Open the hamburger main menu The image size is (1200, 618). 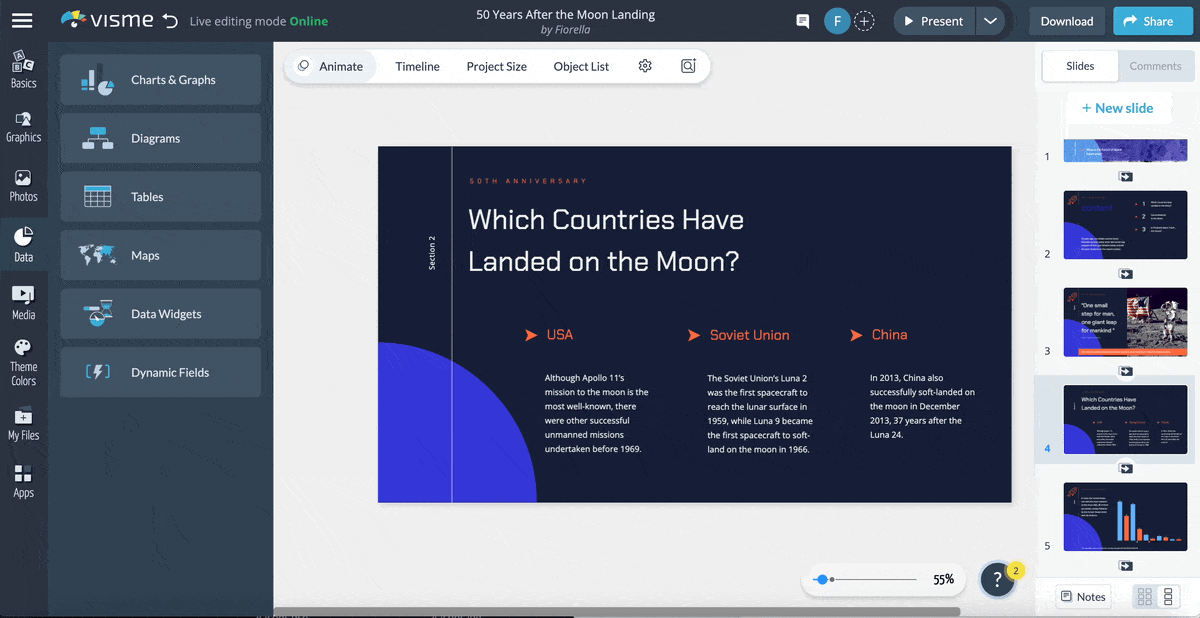point(22,20)
